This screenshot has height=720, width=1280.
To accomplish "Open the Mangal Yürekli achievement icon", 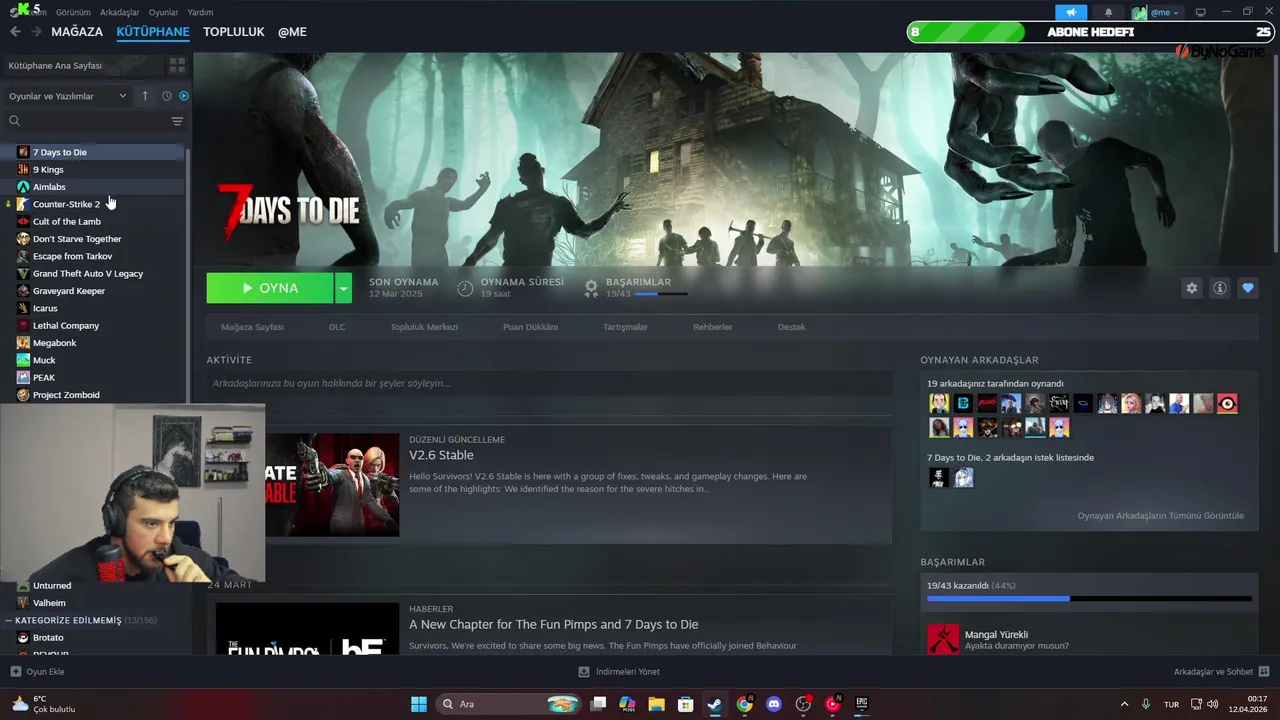I will tap(943, 639).
